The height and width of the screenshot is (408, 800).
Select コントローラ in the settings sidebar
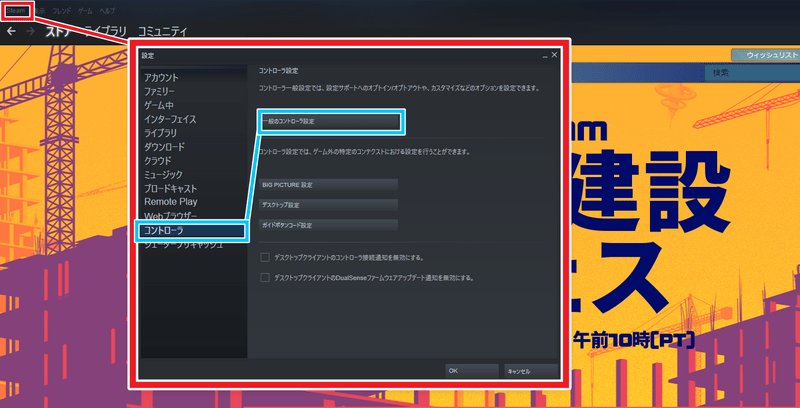click(190, 231)
